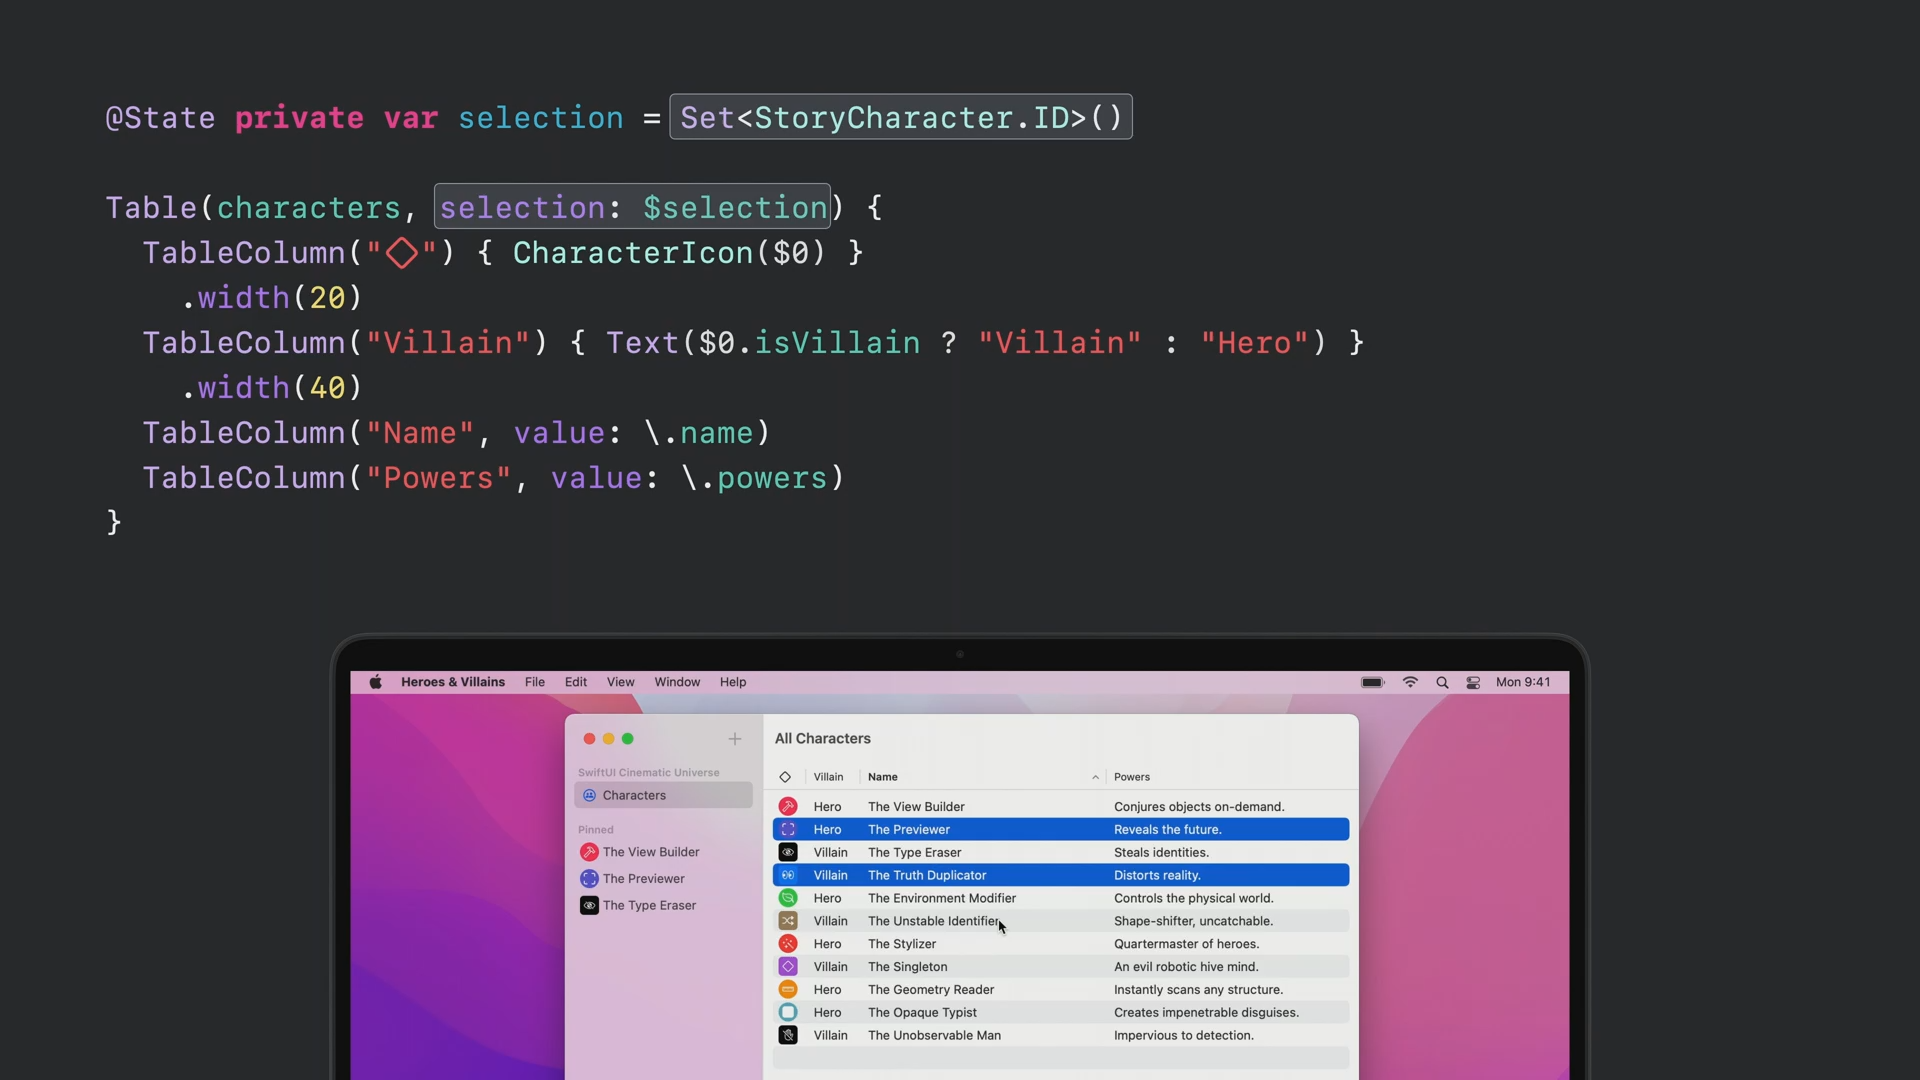The height and width of the screenshot is (1080, 1920).
Task: Select Characters in the sidebar
Action: click(x=634, y=796)
